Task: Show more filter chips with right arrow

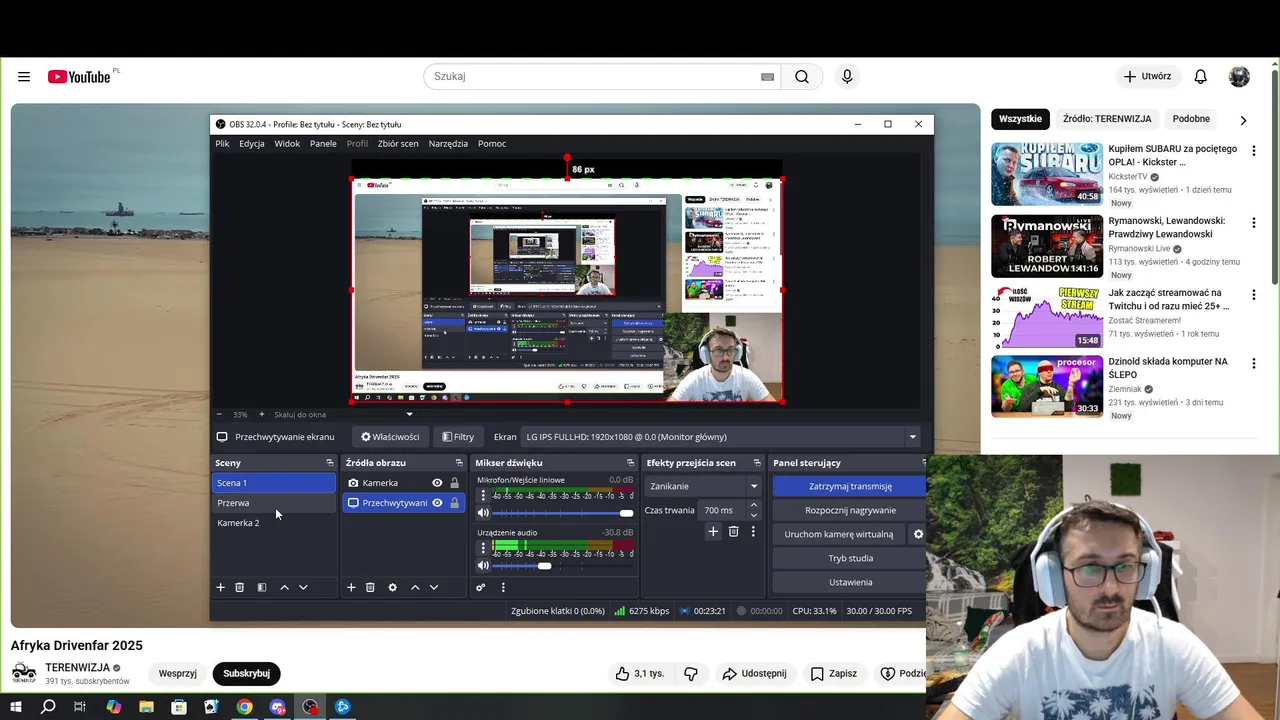Action: click(1243, 120)
